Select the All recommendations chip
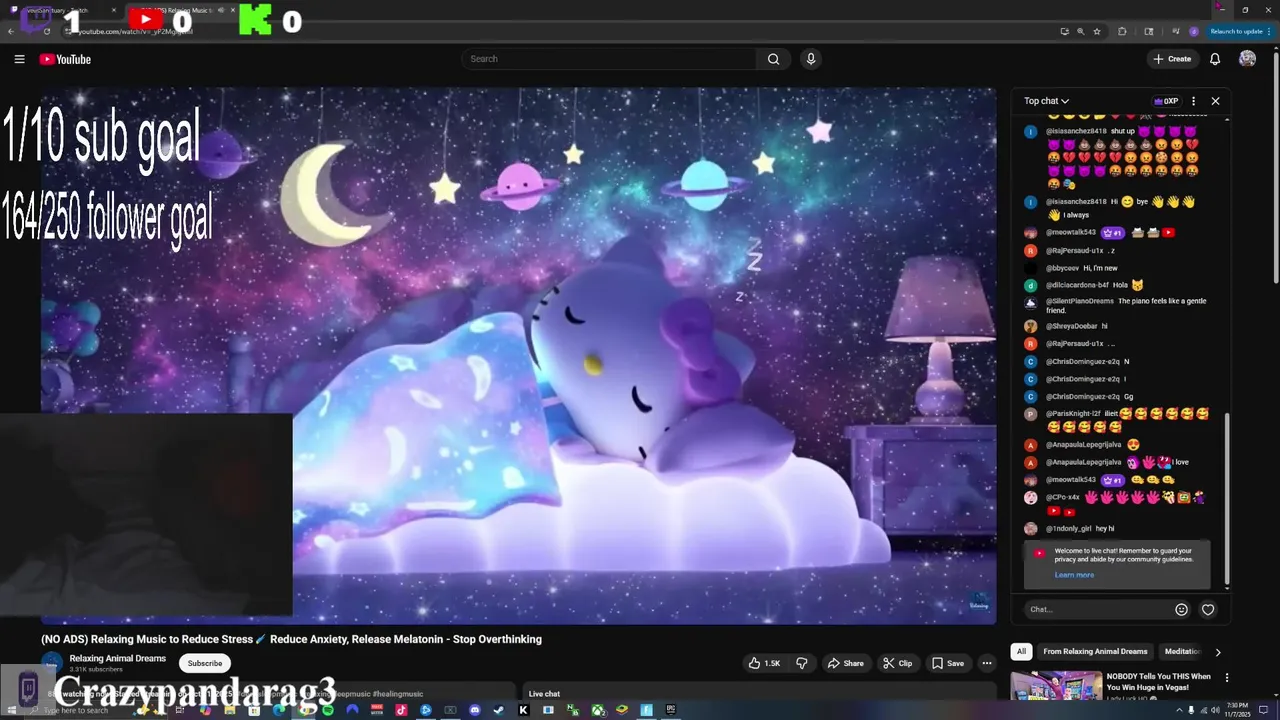This screenshot has height=720, width=1280. pos(1021,651)
